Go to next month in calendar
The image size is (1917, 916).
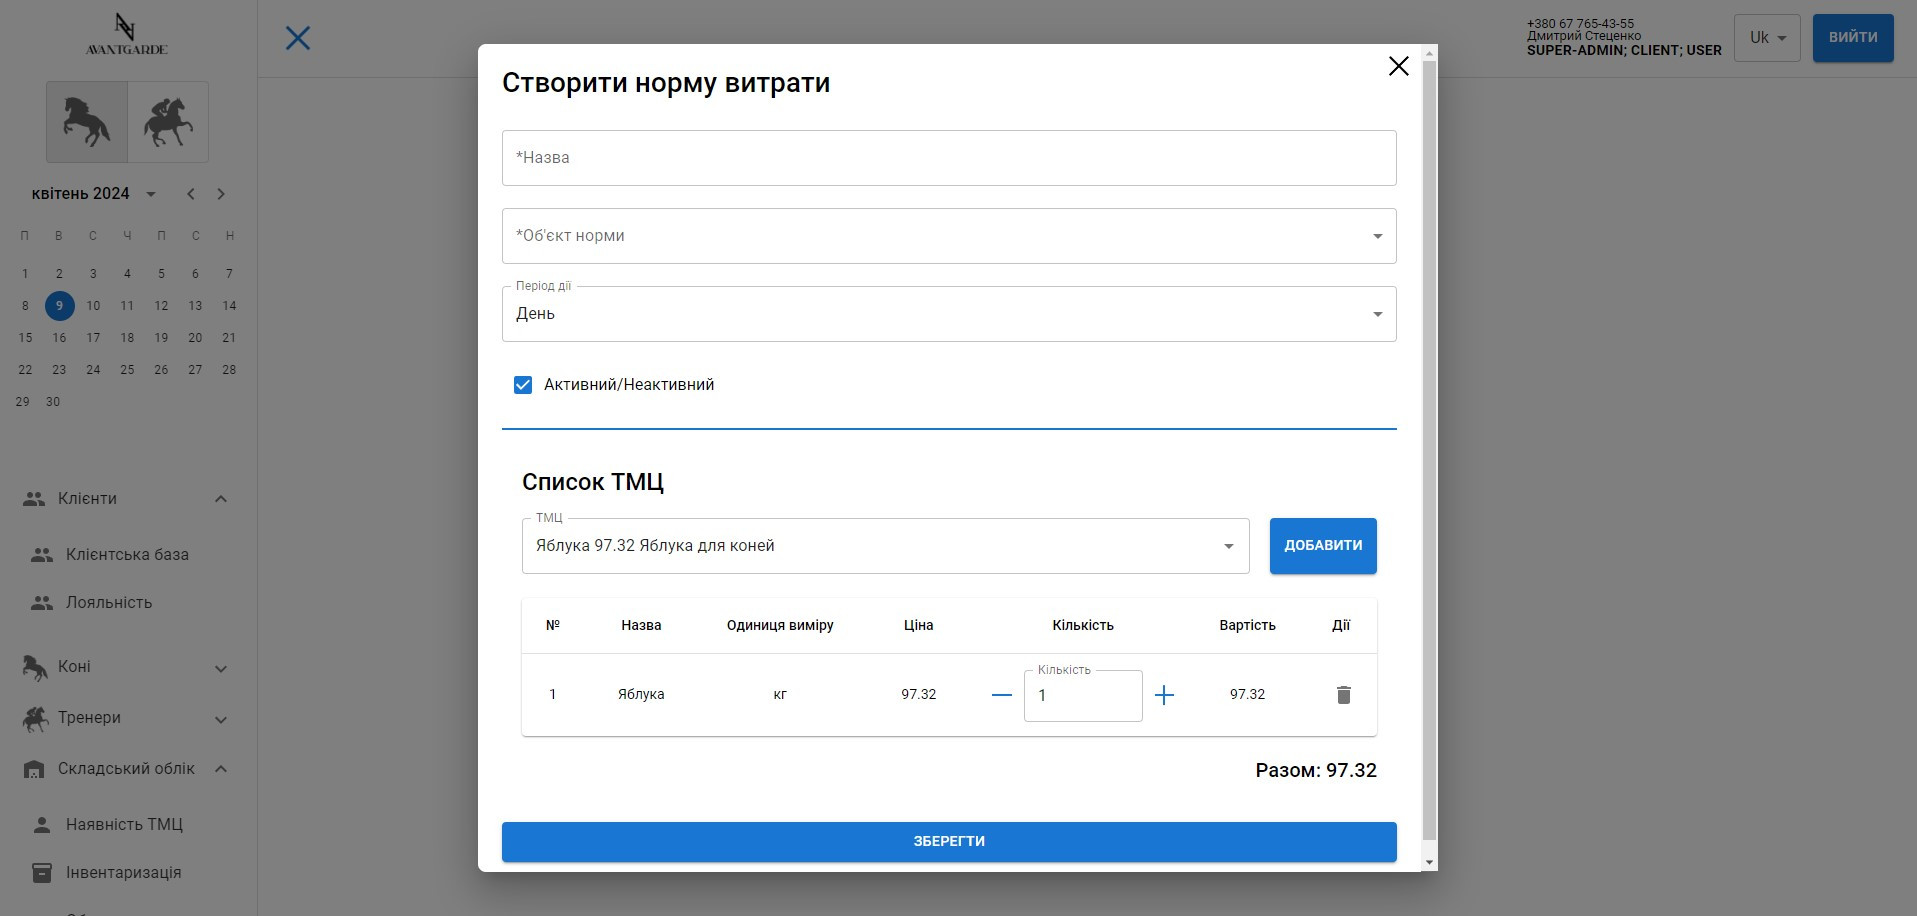[221, 194]
